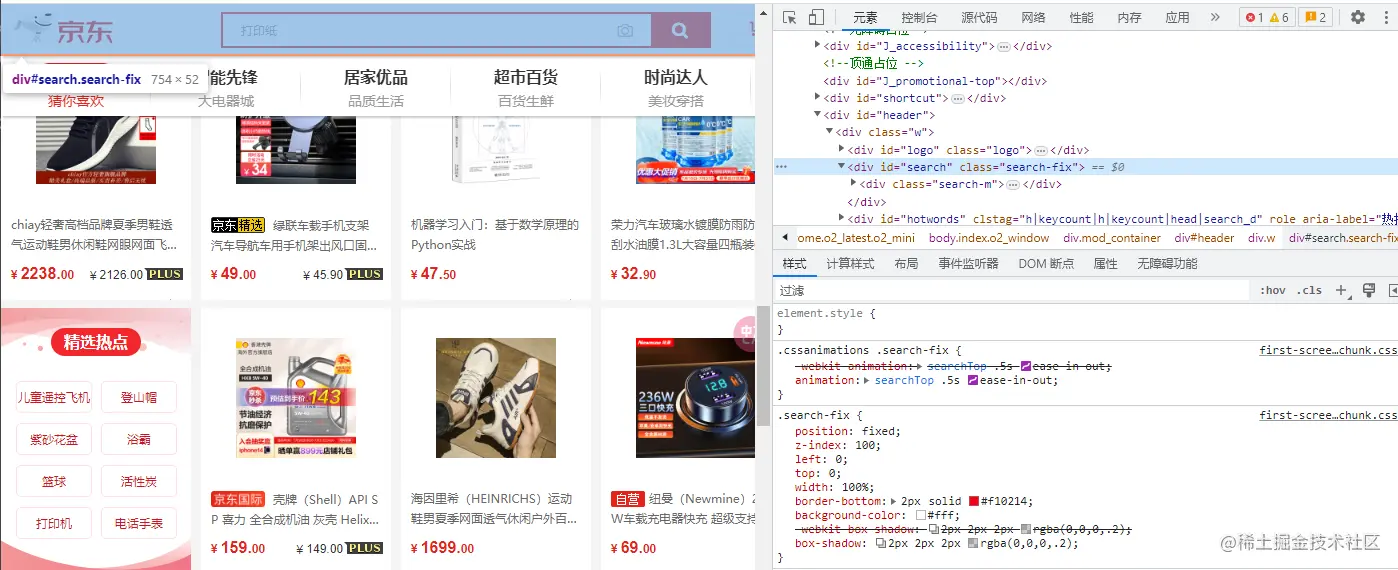The width and height of the screenshot is (1398, 570).
Task: Open color picker for #f10214 swatch
Action: point(974,501)
